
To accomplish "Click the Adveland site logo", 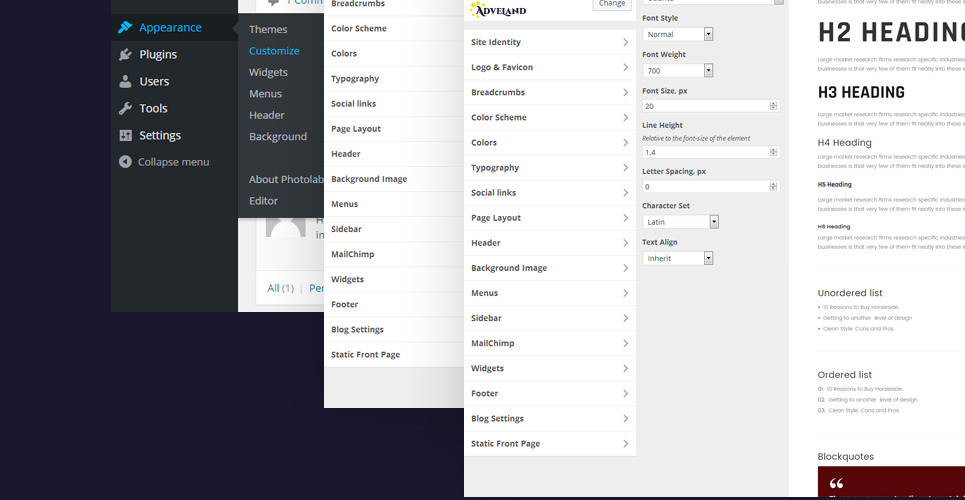I will 498,9.
